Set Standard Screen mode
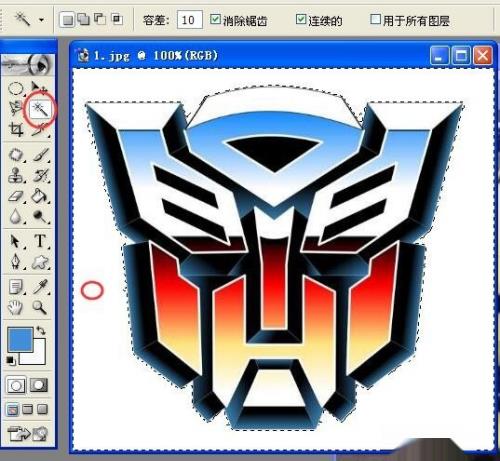 point(13,410)
